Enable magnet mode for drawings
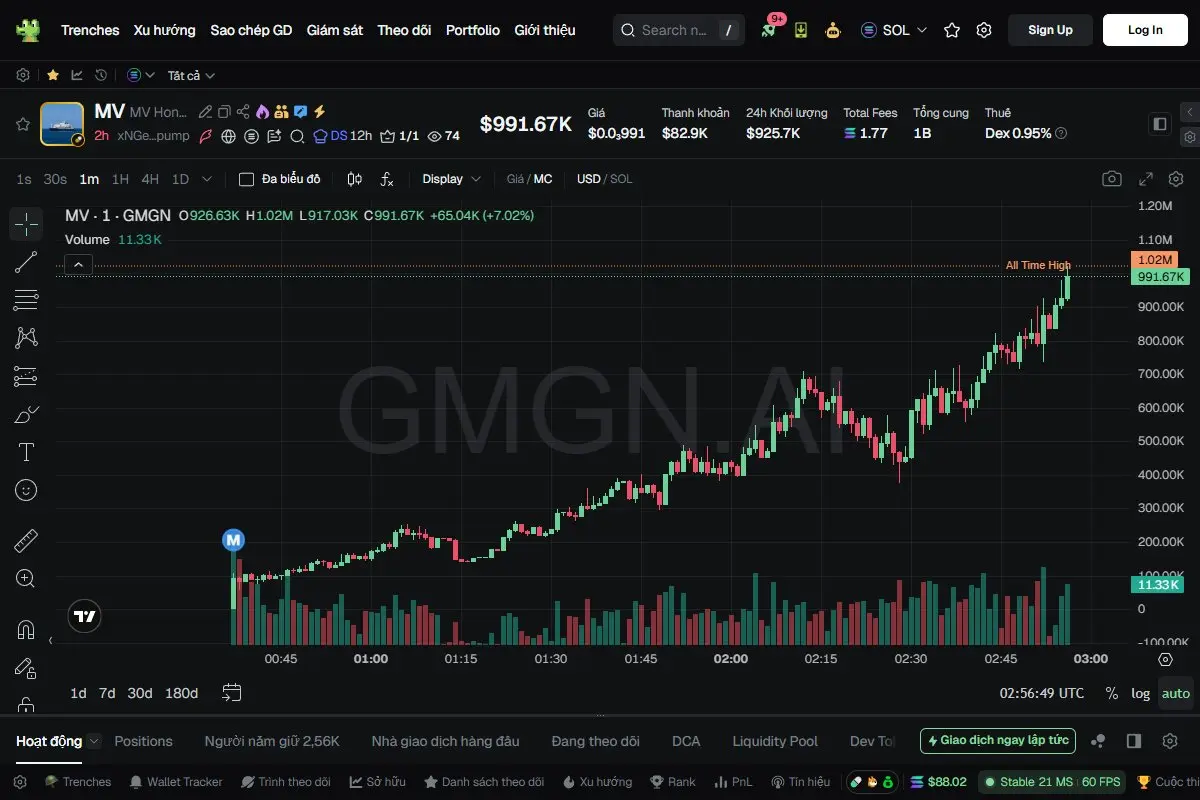 [x=26, y=630]
